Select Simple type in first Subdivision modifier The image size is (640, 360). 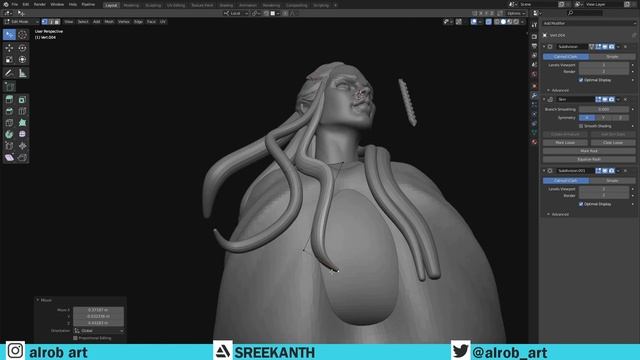pos(612,57)
